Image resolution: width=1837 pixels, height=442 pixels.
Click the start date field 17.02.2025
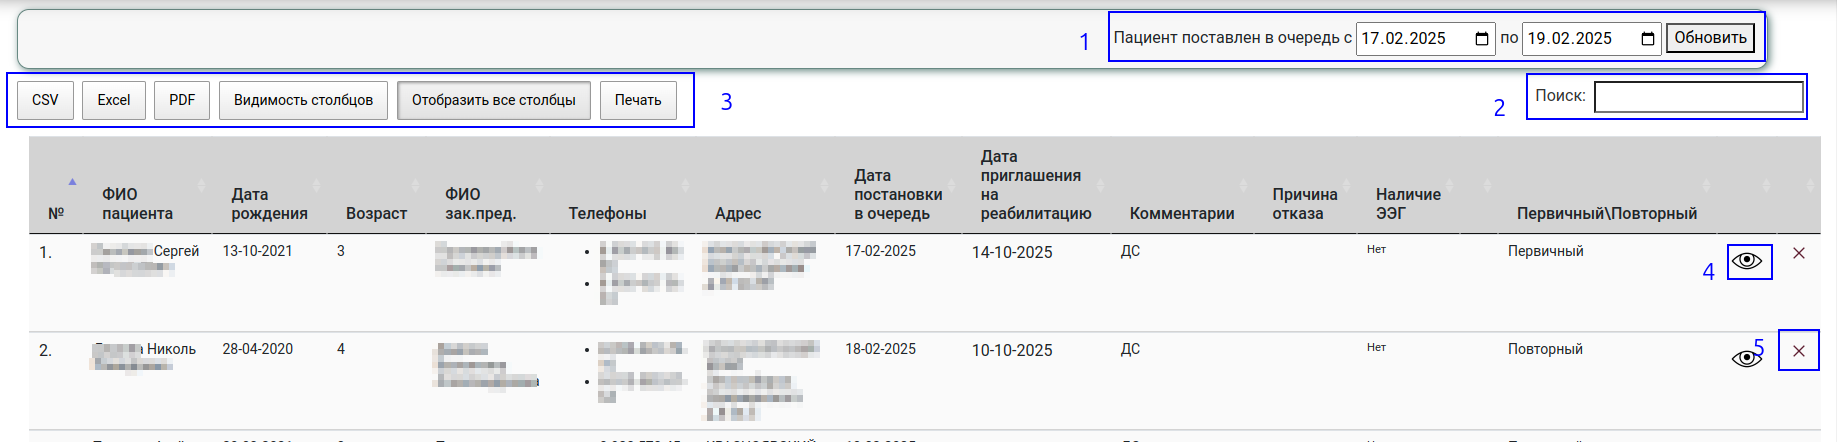(x=1410, y=39)
